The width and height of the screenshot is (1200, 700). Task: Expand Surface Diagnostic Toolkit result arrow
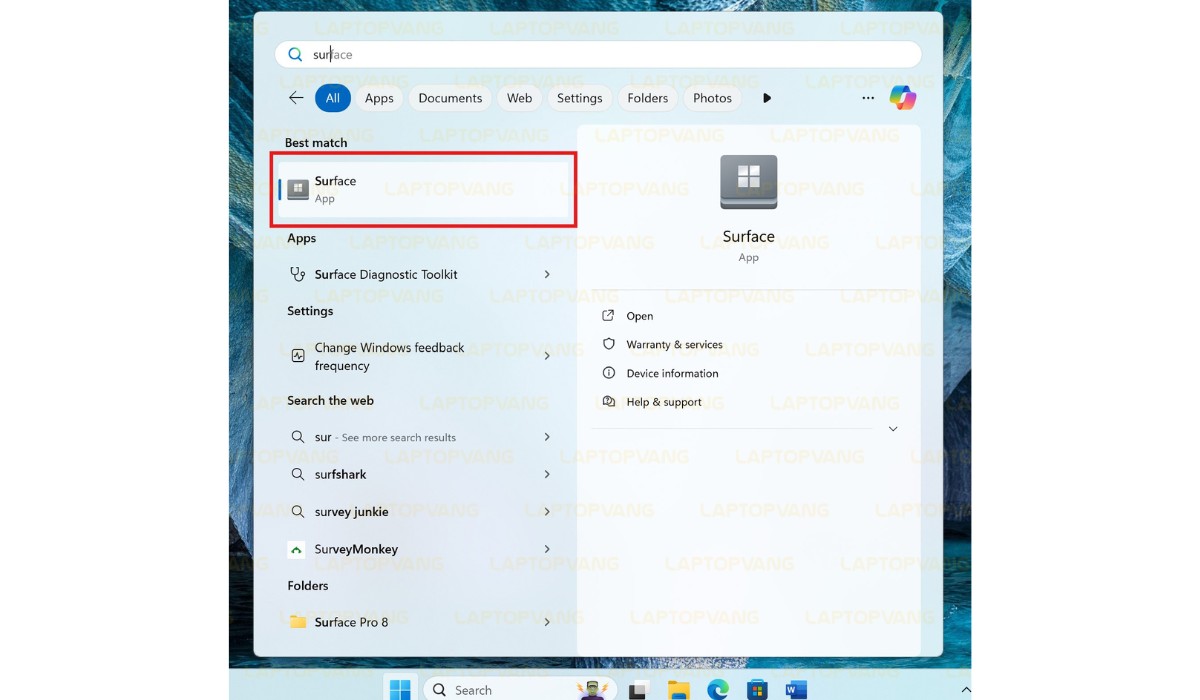(547, 274)
